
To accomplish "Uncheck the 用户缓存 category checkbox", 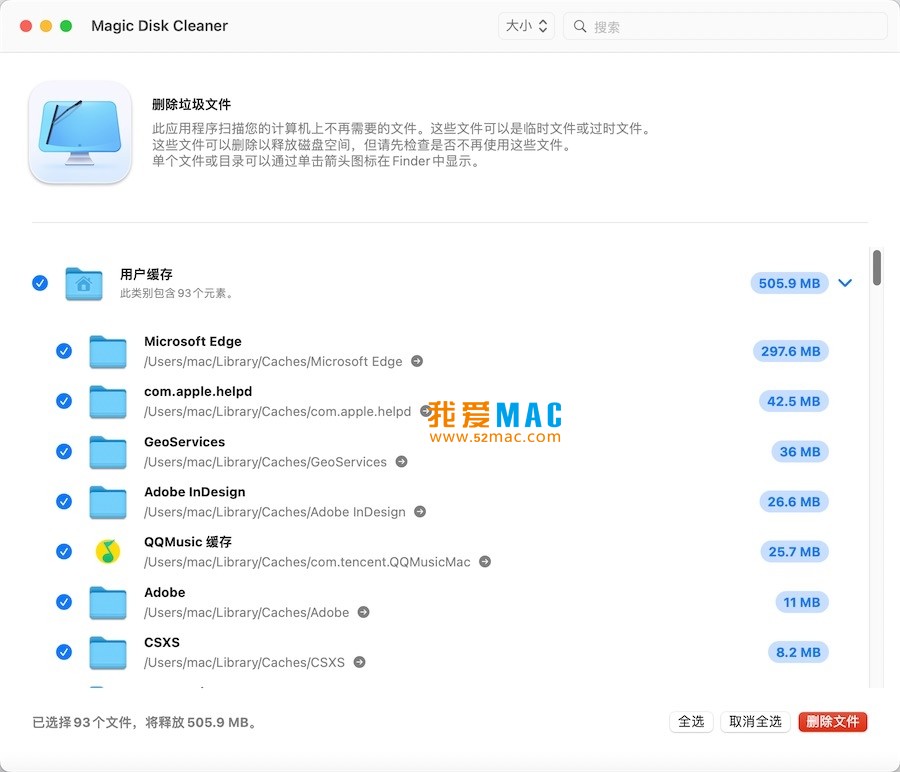I will [x=40, y=283].
